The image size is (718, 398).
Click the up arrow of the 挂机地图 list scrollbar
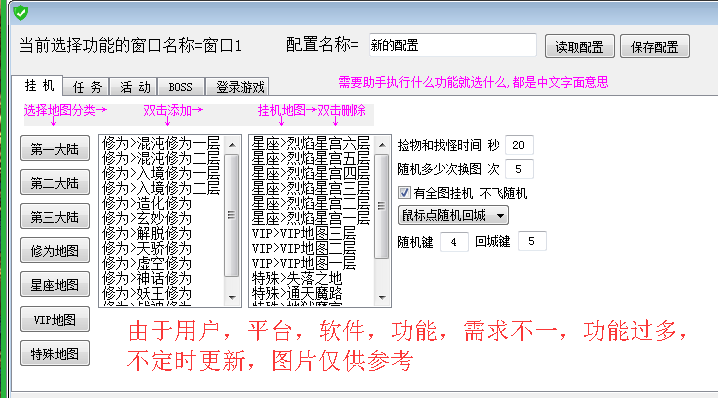coord(382,145)
